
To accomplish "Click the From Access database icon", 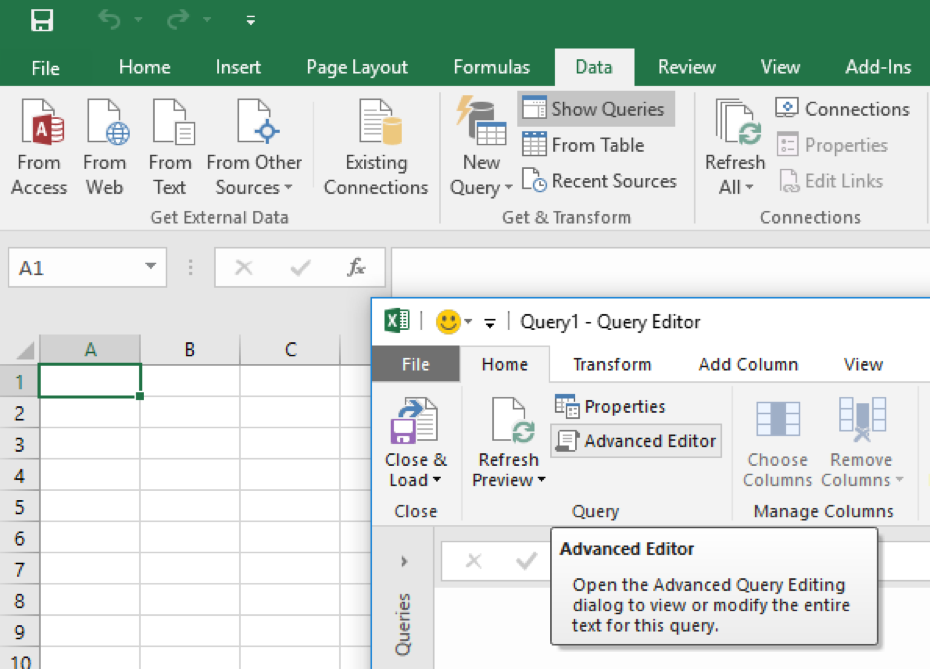I will (x=39, y=125).
